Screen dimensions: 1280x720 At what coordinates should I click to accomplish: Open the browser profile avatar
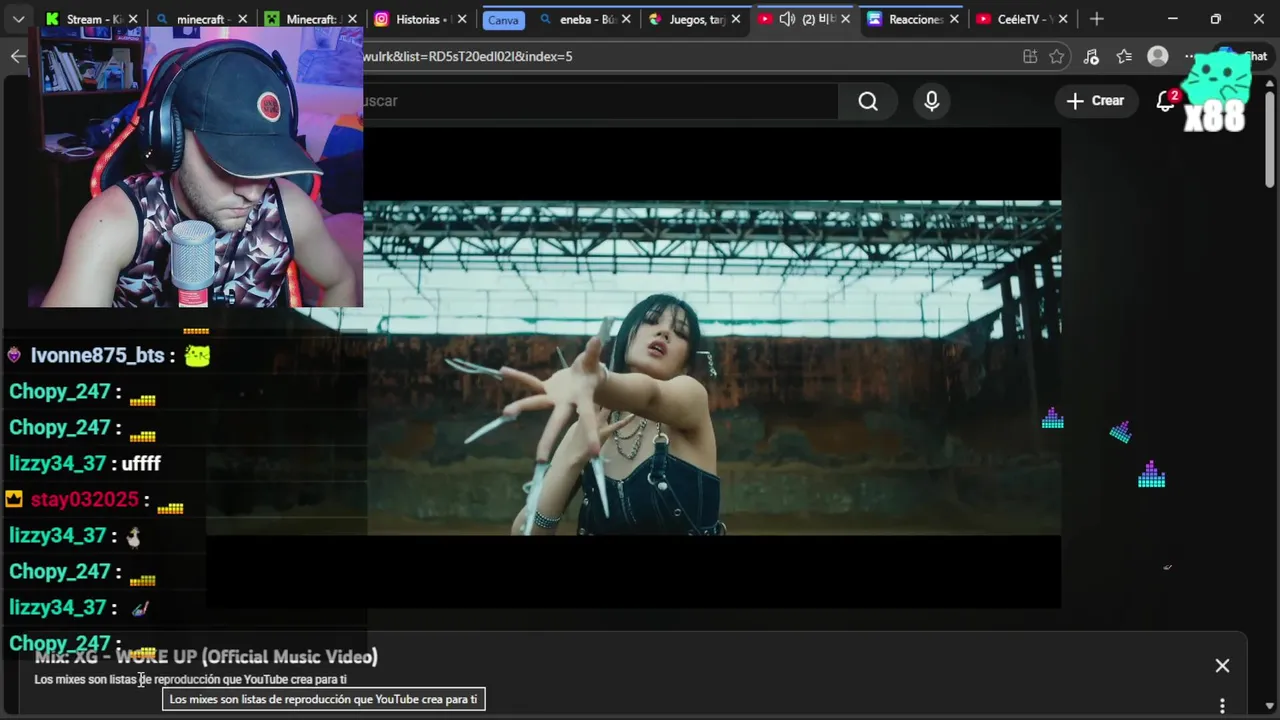point(1158,57)
